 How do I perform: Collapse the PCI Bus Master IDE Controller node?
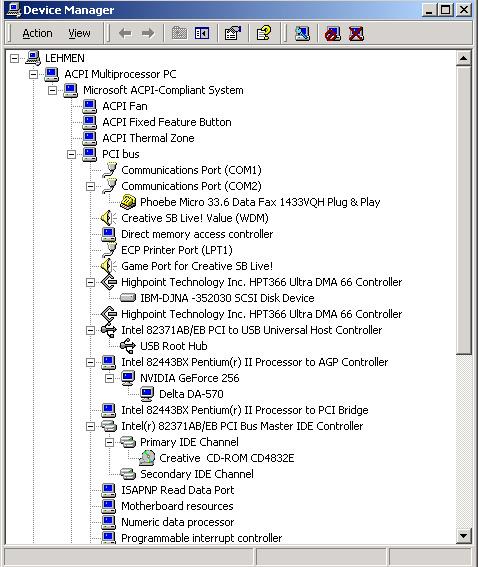[90, 426]
